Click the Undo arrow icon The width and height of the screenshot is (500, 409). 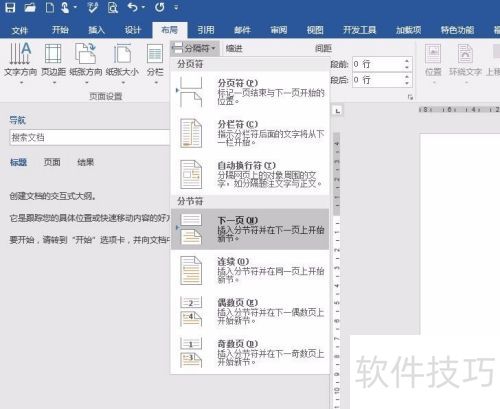click(133, 7)
